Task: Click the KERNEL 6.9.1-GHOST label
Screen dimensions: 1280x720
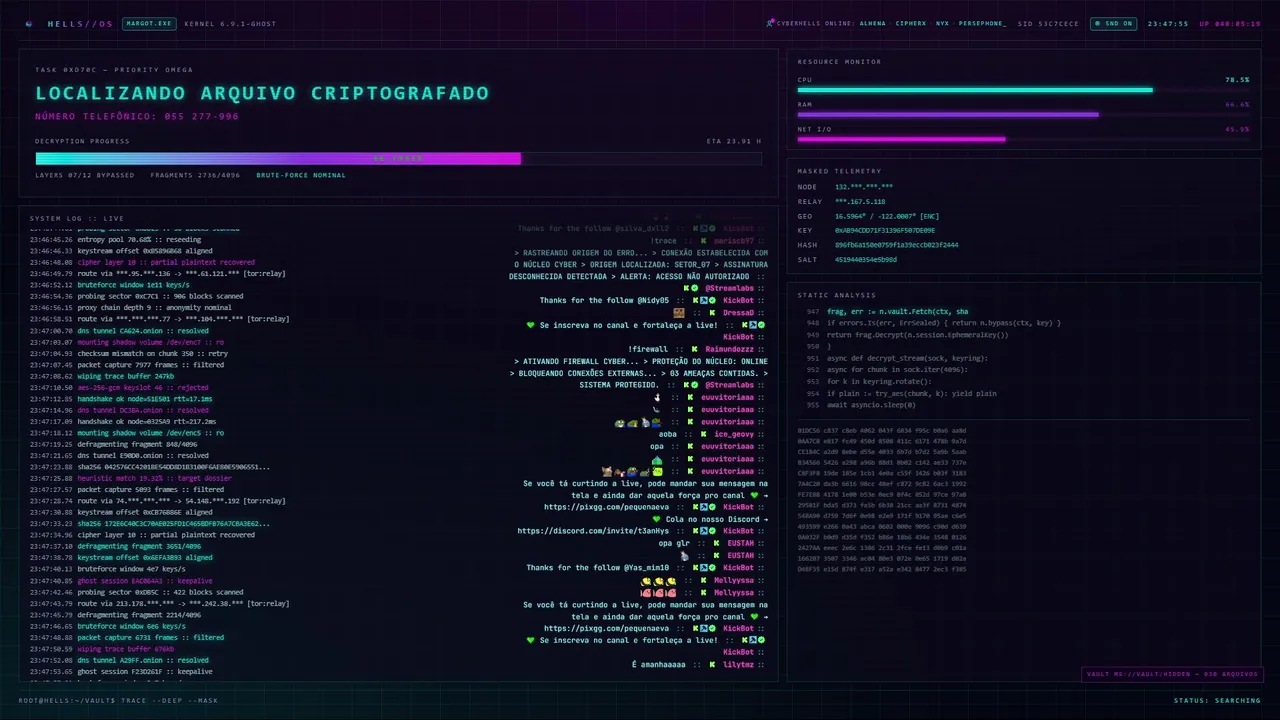Action: [x=230, y=23]
